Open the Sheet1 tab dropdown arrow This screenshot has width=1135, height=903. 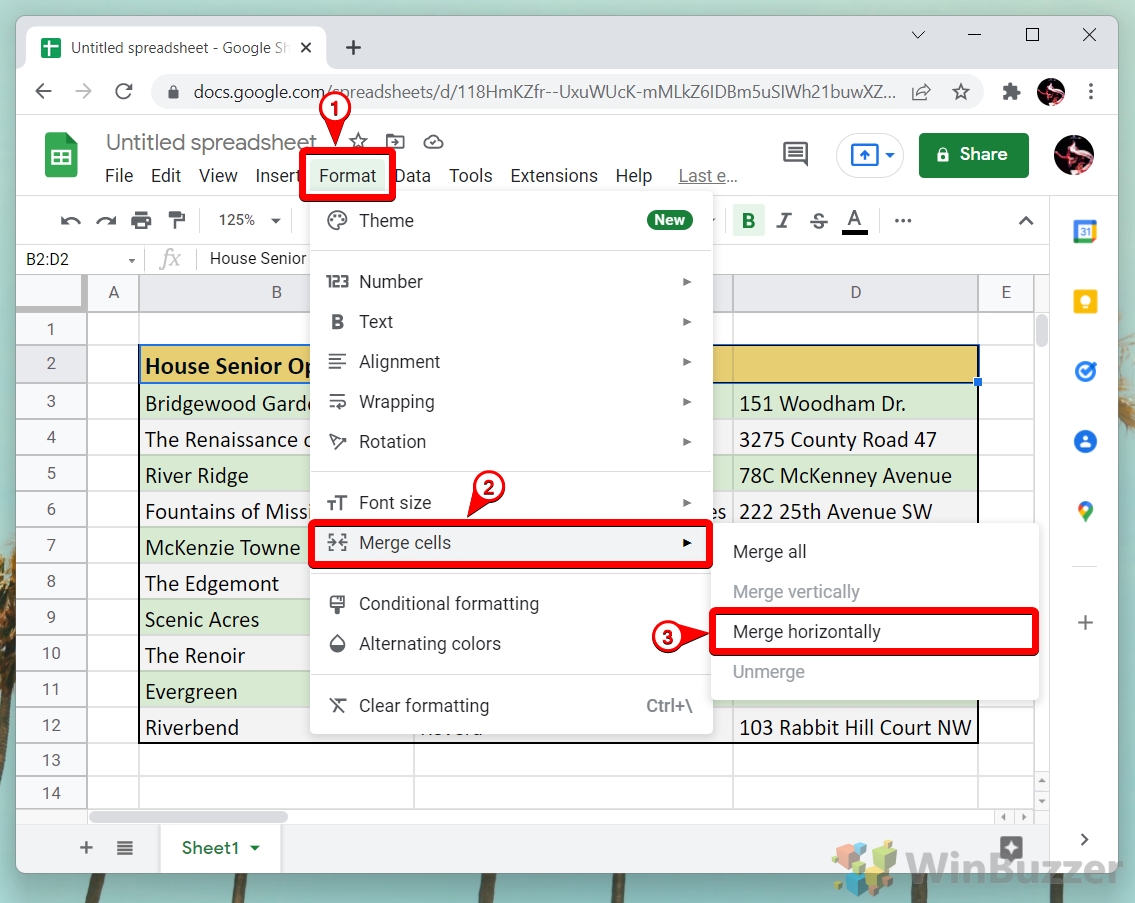coord(255,848)
